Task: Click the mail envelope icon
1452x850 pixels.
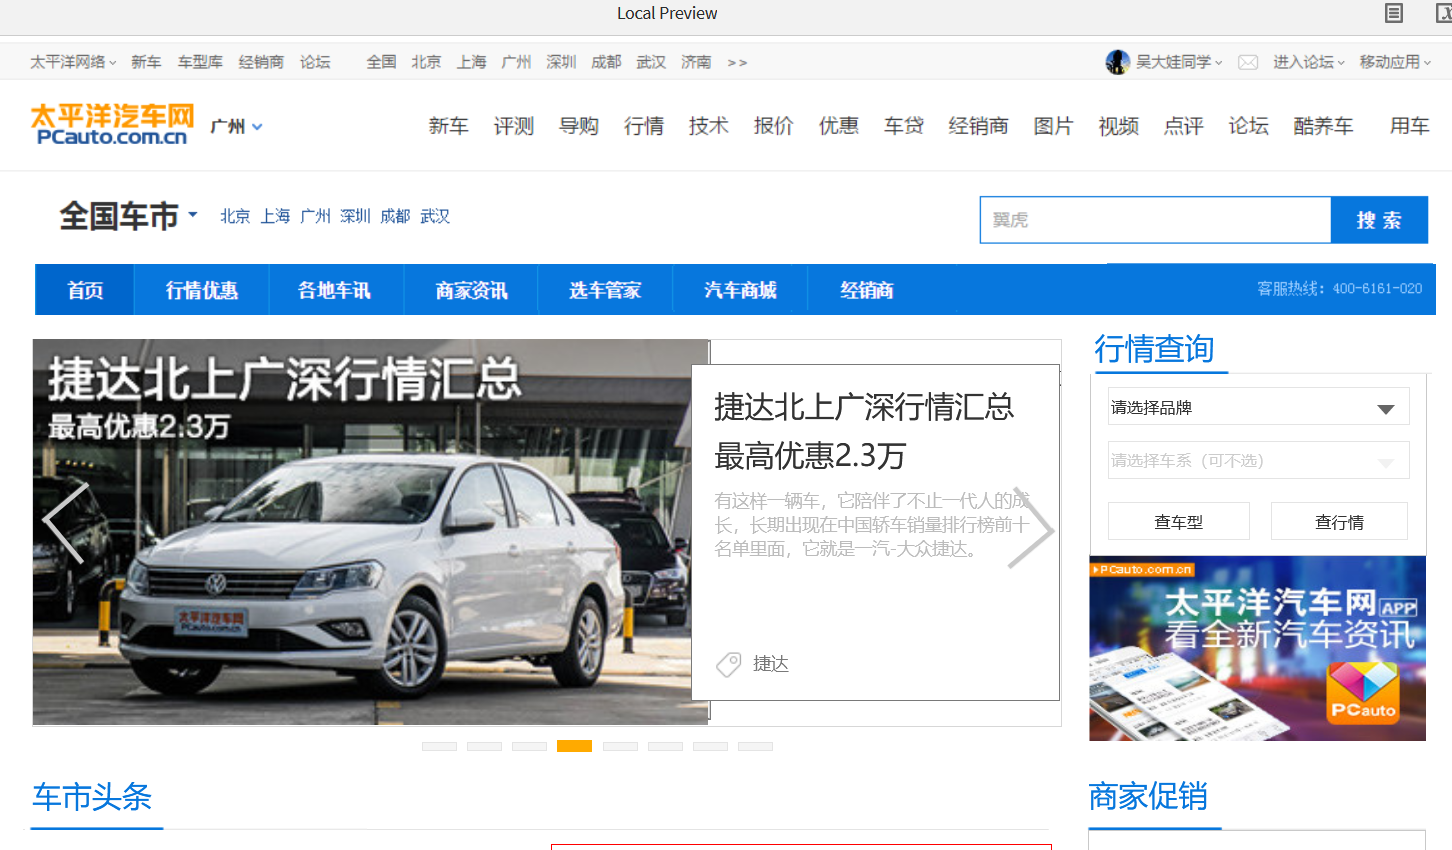Action: (x=1248, y=62)
